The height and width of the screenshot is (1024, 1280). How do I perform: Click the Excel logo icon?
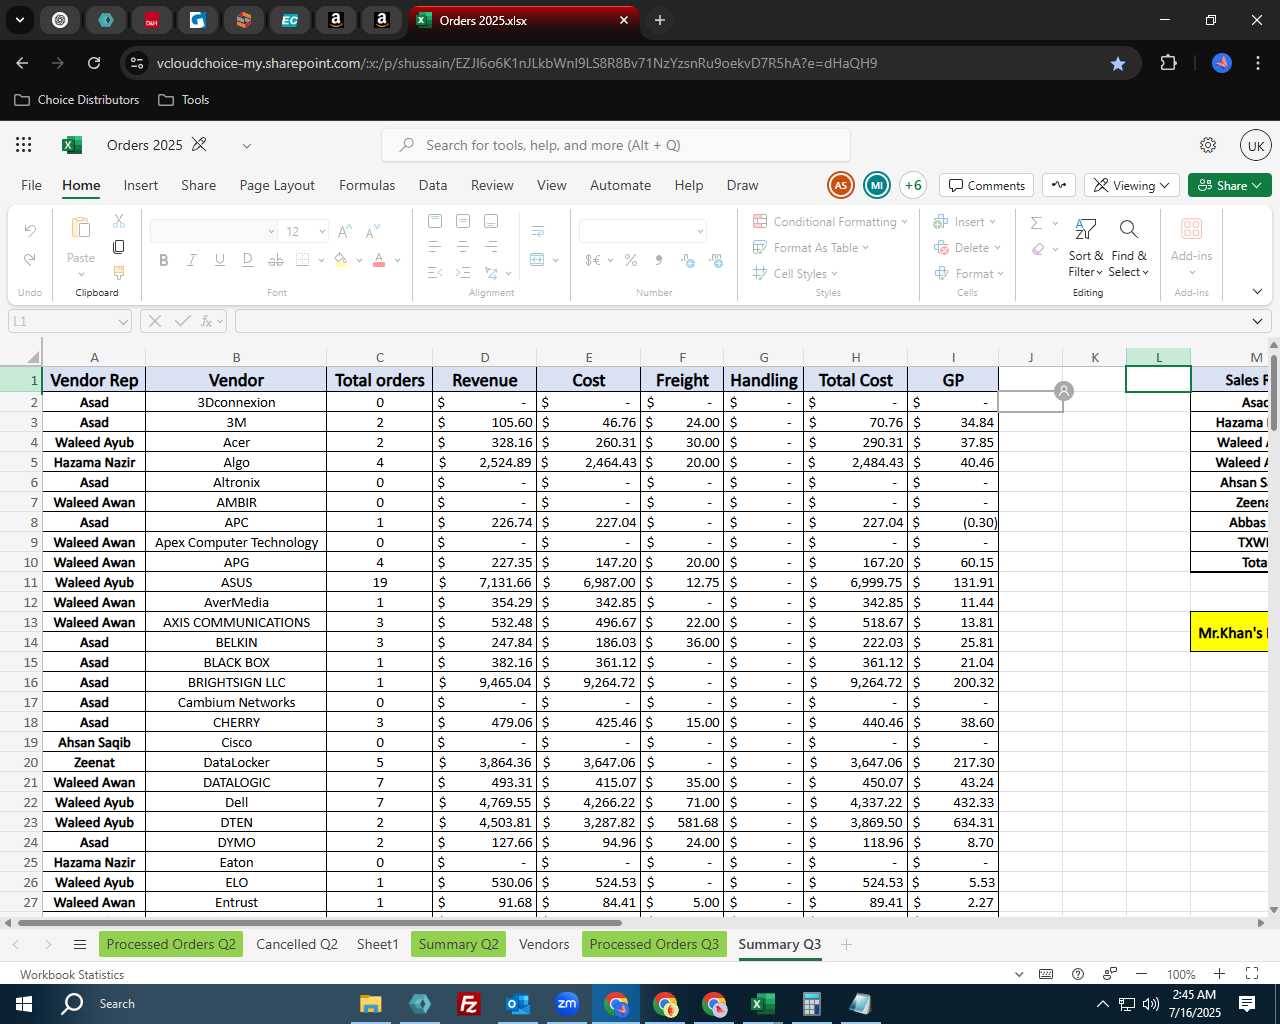(71, 145)
